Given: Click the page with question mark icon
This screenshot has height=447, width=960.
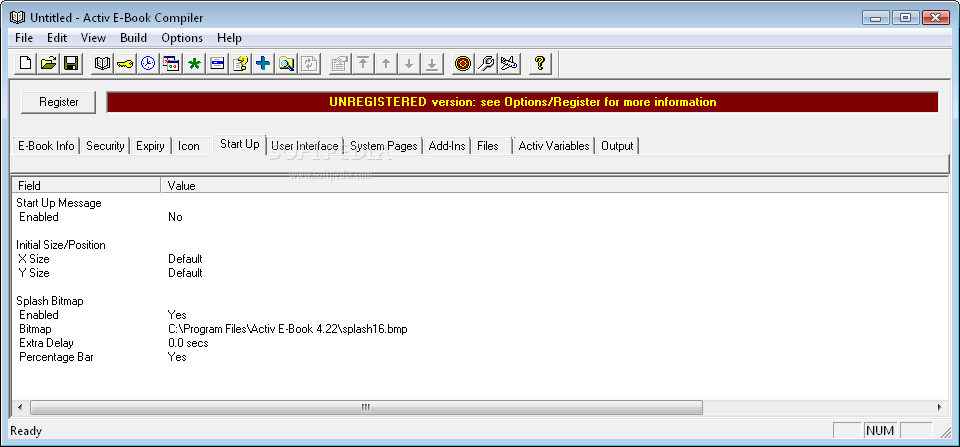Looking at the screenshot, I should (x=240, y=63).
